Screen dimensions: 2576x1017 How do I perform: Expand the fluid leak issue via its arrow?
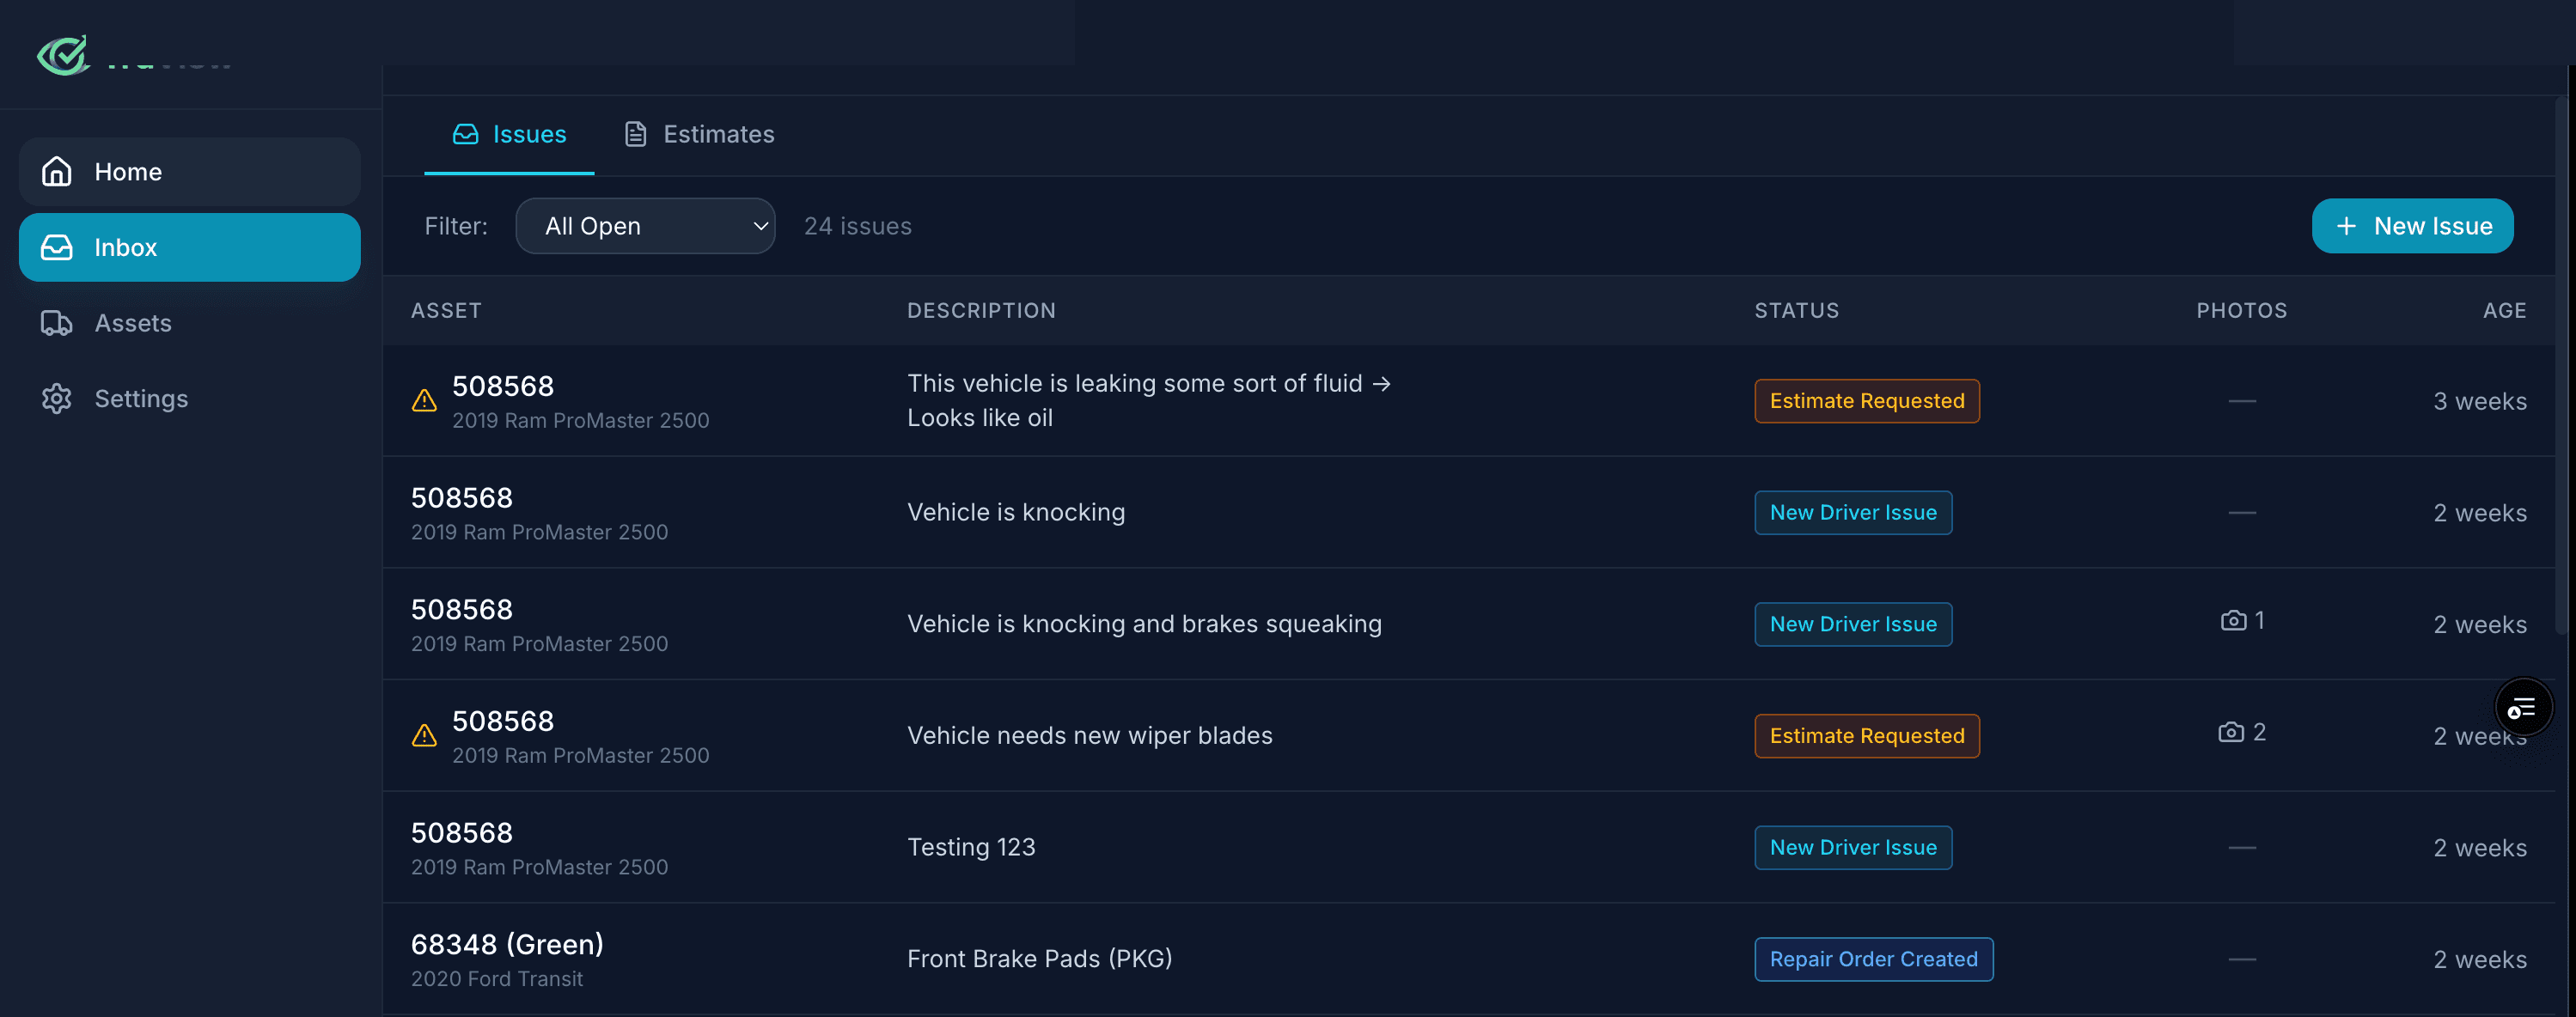1383,383
